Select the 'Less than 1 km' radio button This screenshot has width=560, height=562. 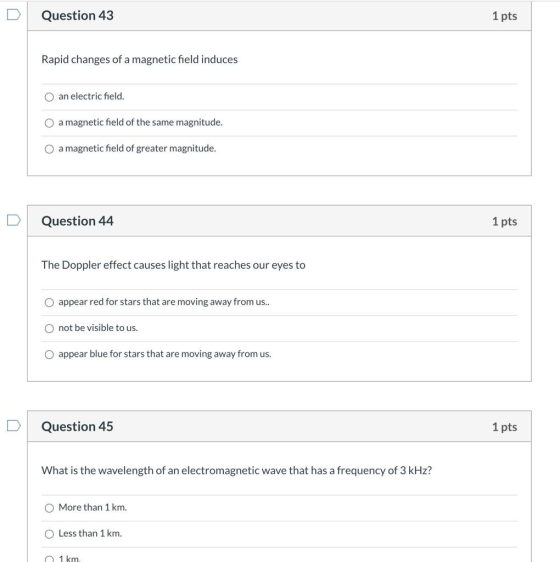(x=49, y=534)
